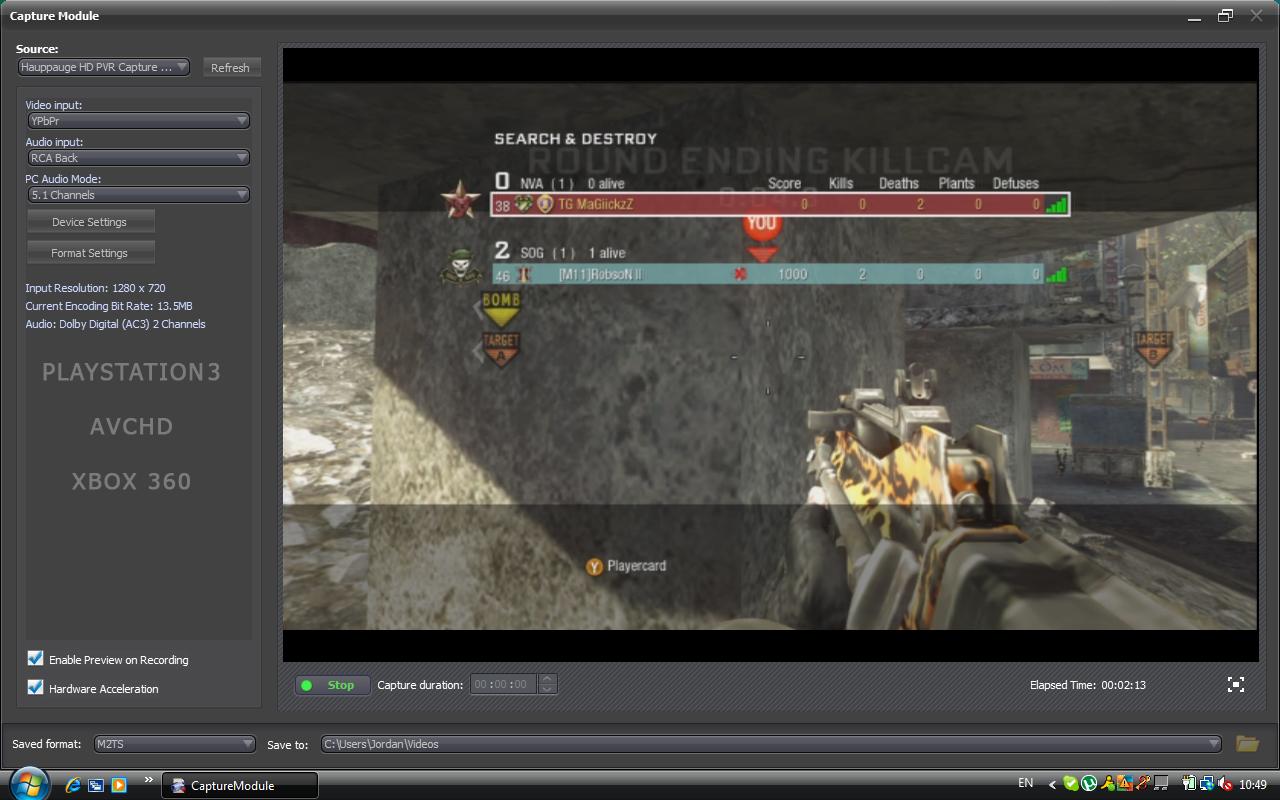Launch Windows Media Player from Quick Launch
Screen dimensions: 1280x800
point(119,785)
